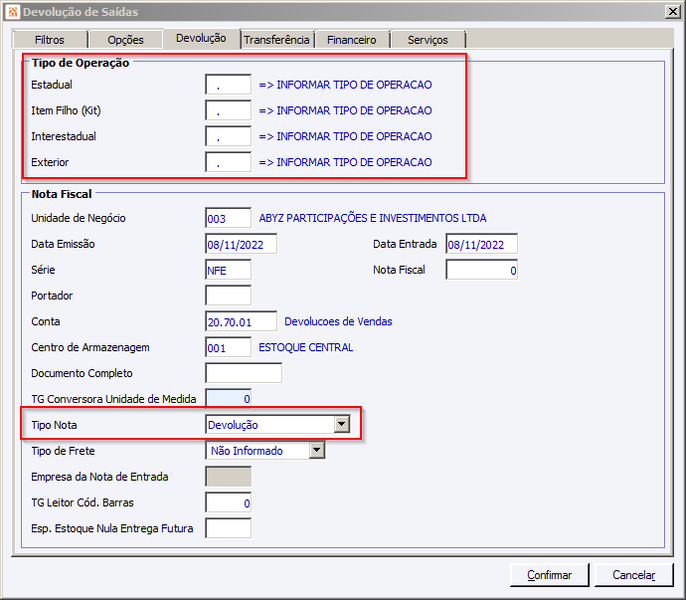Viewport: 686px width, 600px height.
Task: Click INFORMAR TIPO DE OPERACAO beside Item Filho
Action: coord(354,111)
